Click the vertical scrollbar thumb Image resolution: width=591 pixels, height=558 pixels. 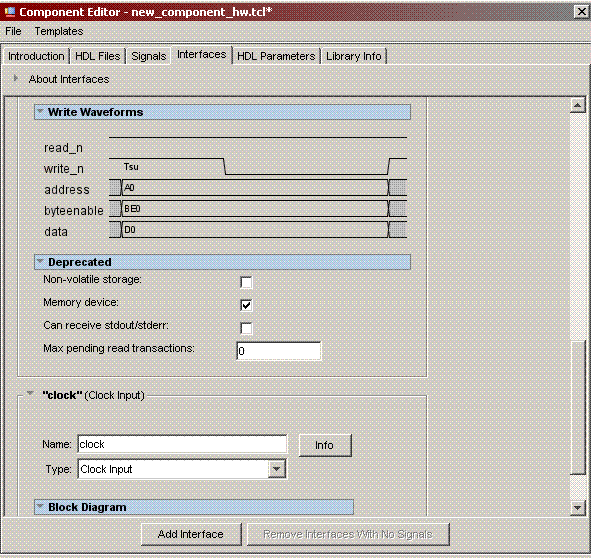click(x=577, y=407)
